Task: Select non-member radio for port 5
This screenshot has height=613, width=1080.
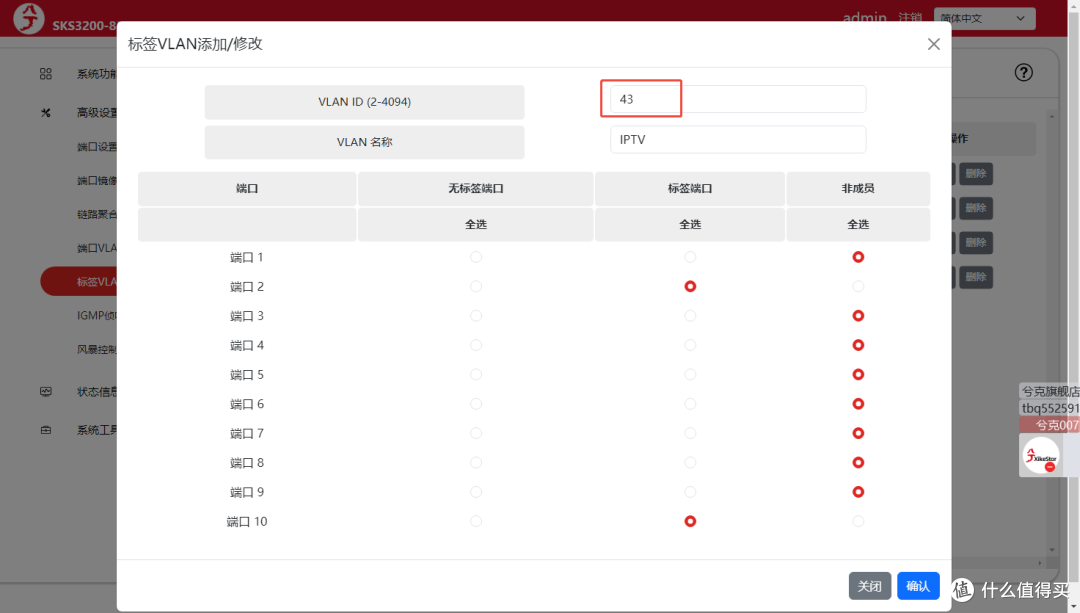Action: pos(858,375)
